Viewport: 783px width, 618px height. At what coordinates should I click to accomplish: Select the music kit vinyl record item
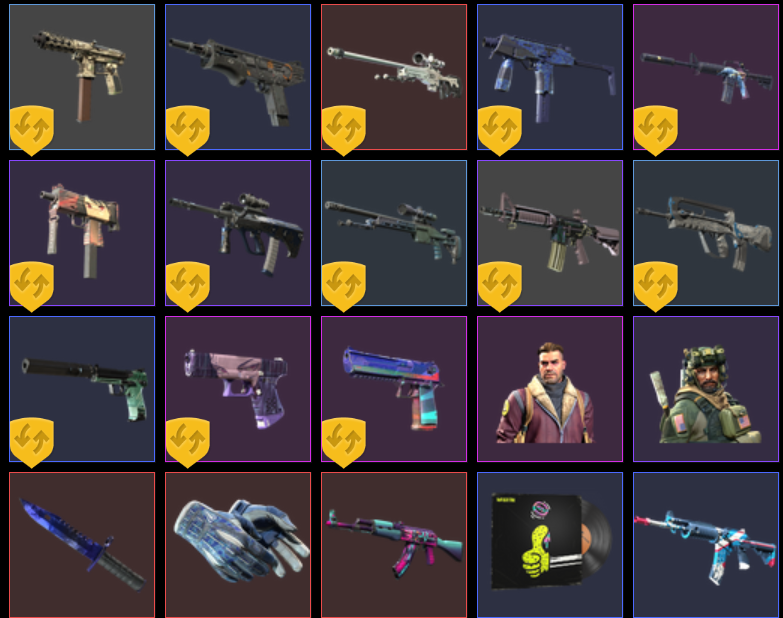550,545
